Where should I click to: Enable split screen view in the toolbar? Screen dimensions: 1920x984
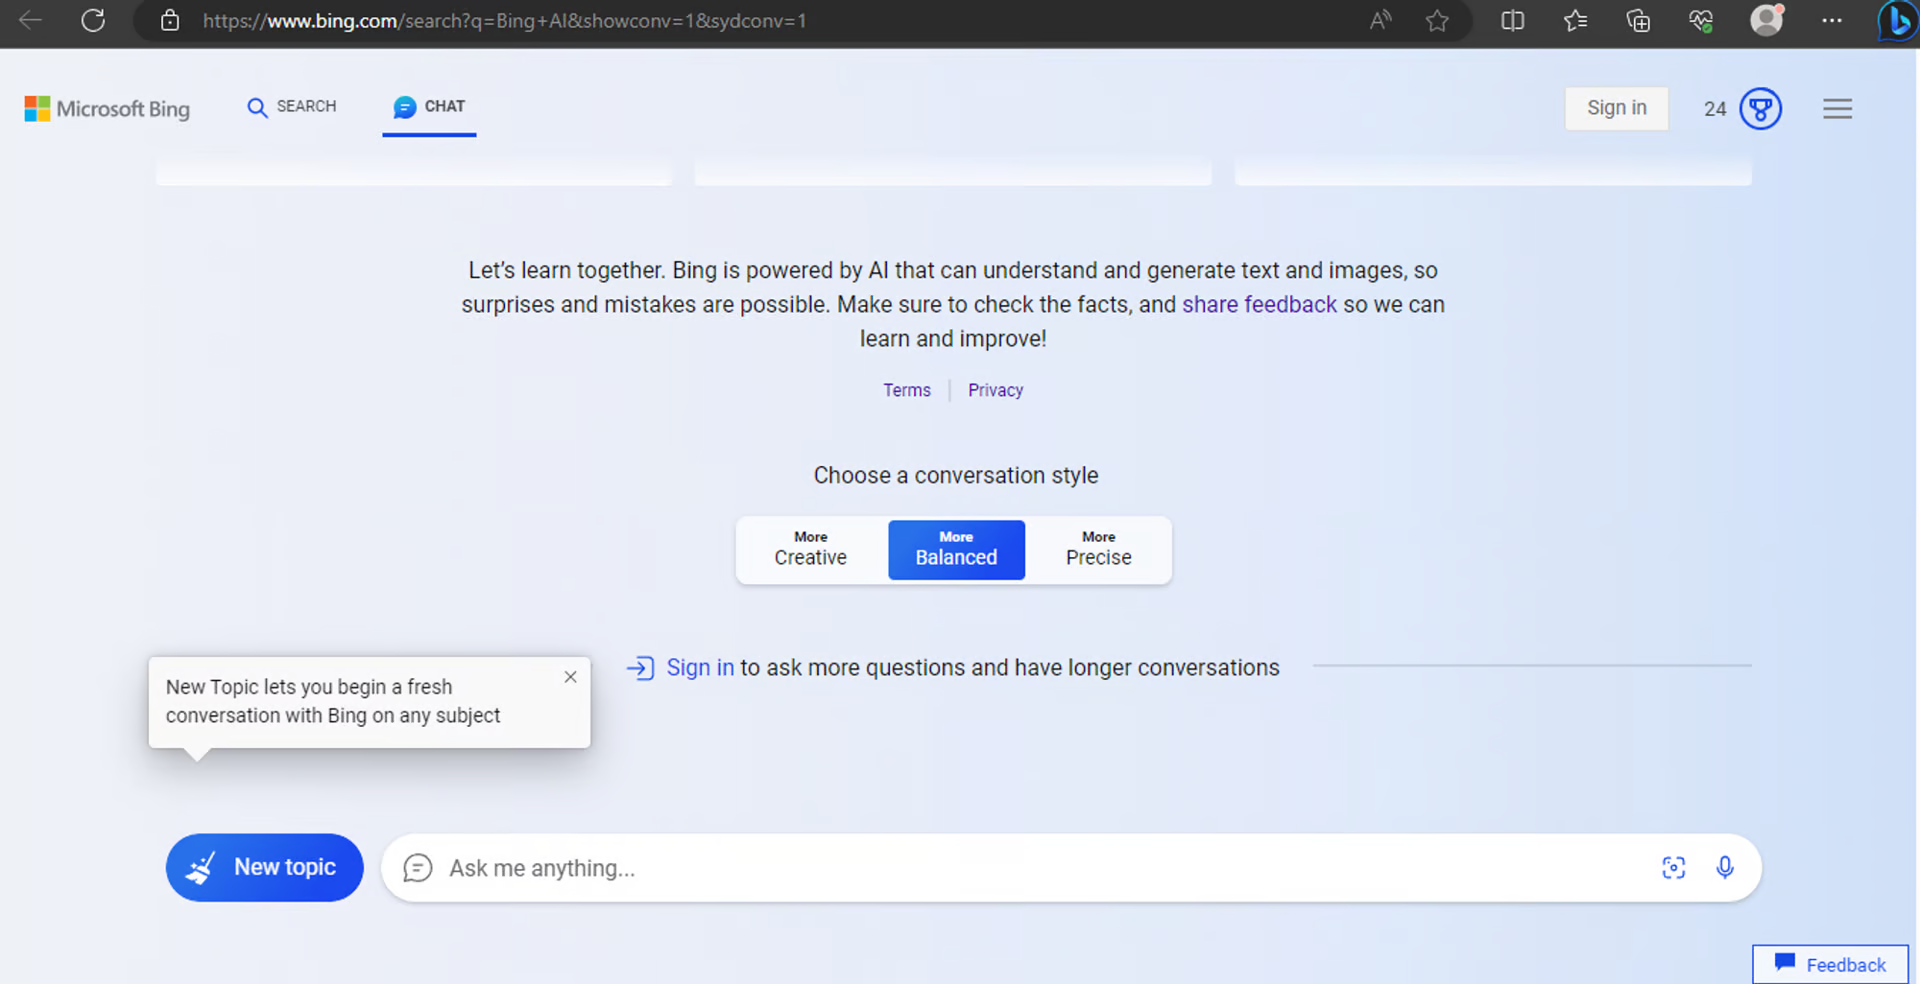point(1511,21)
